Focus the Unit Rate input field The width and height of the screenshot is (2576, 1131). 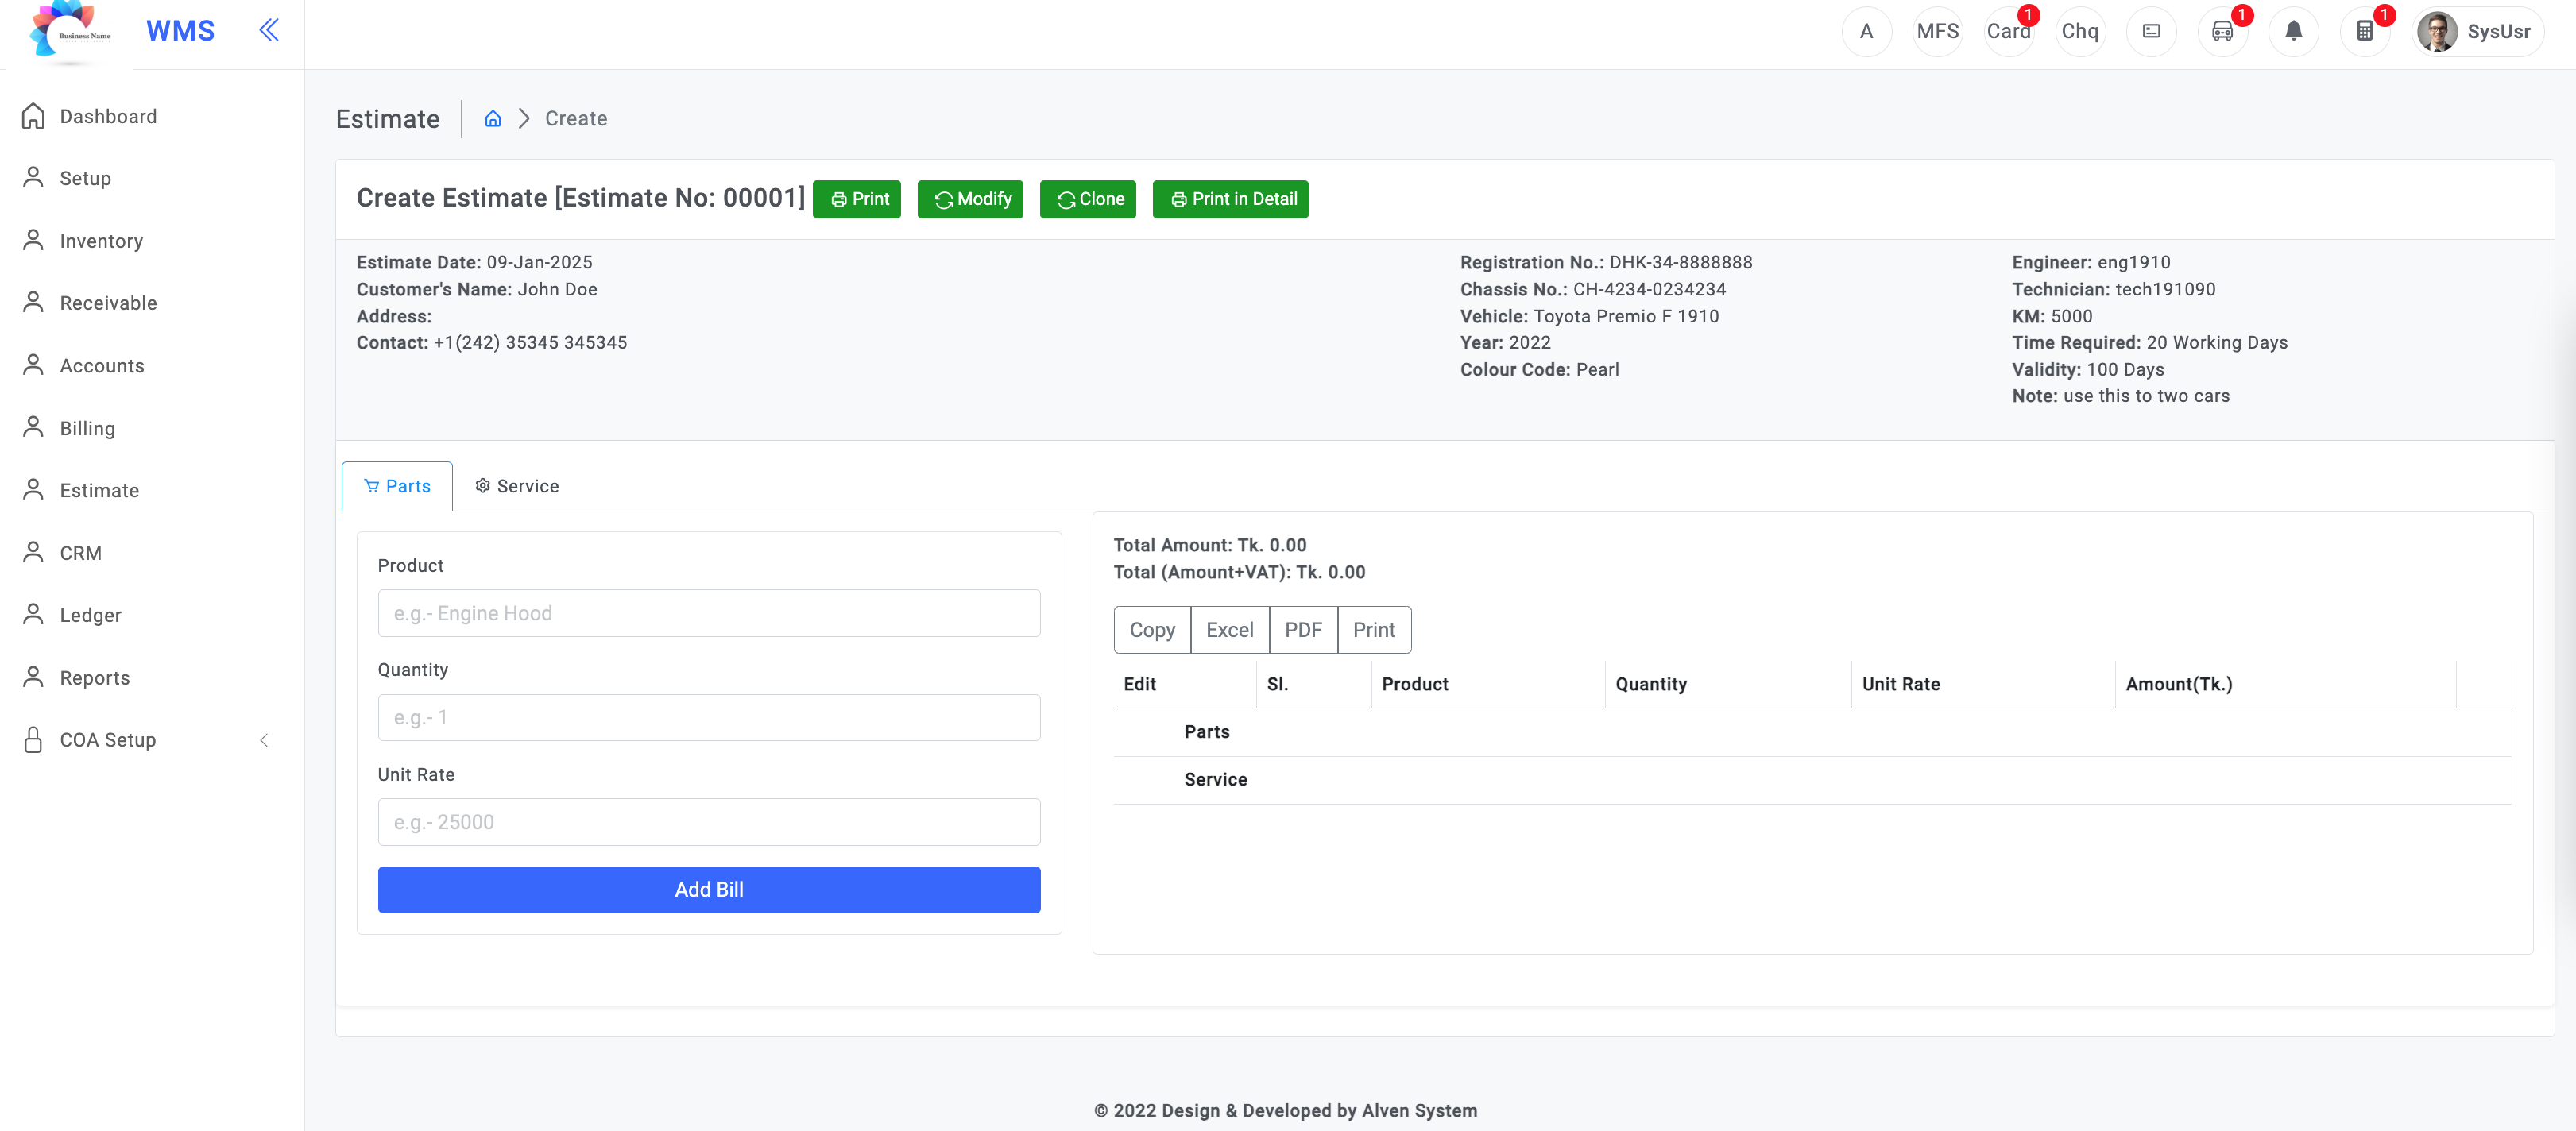click(709, 822)
